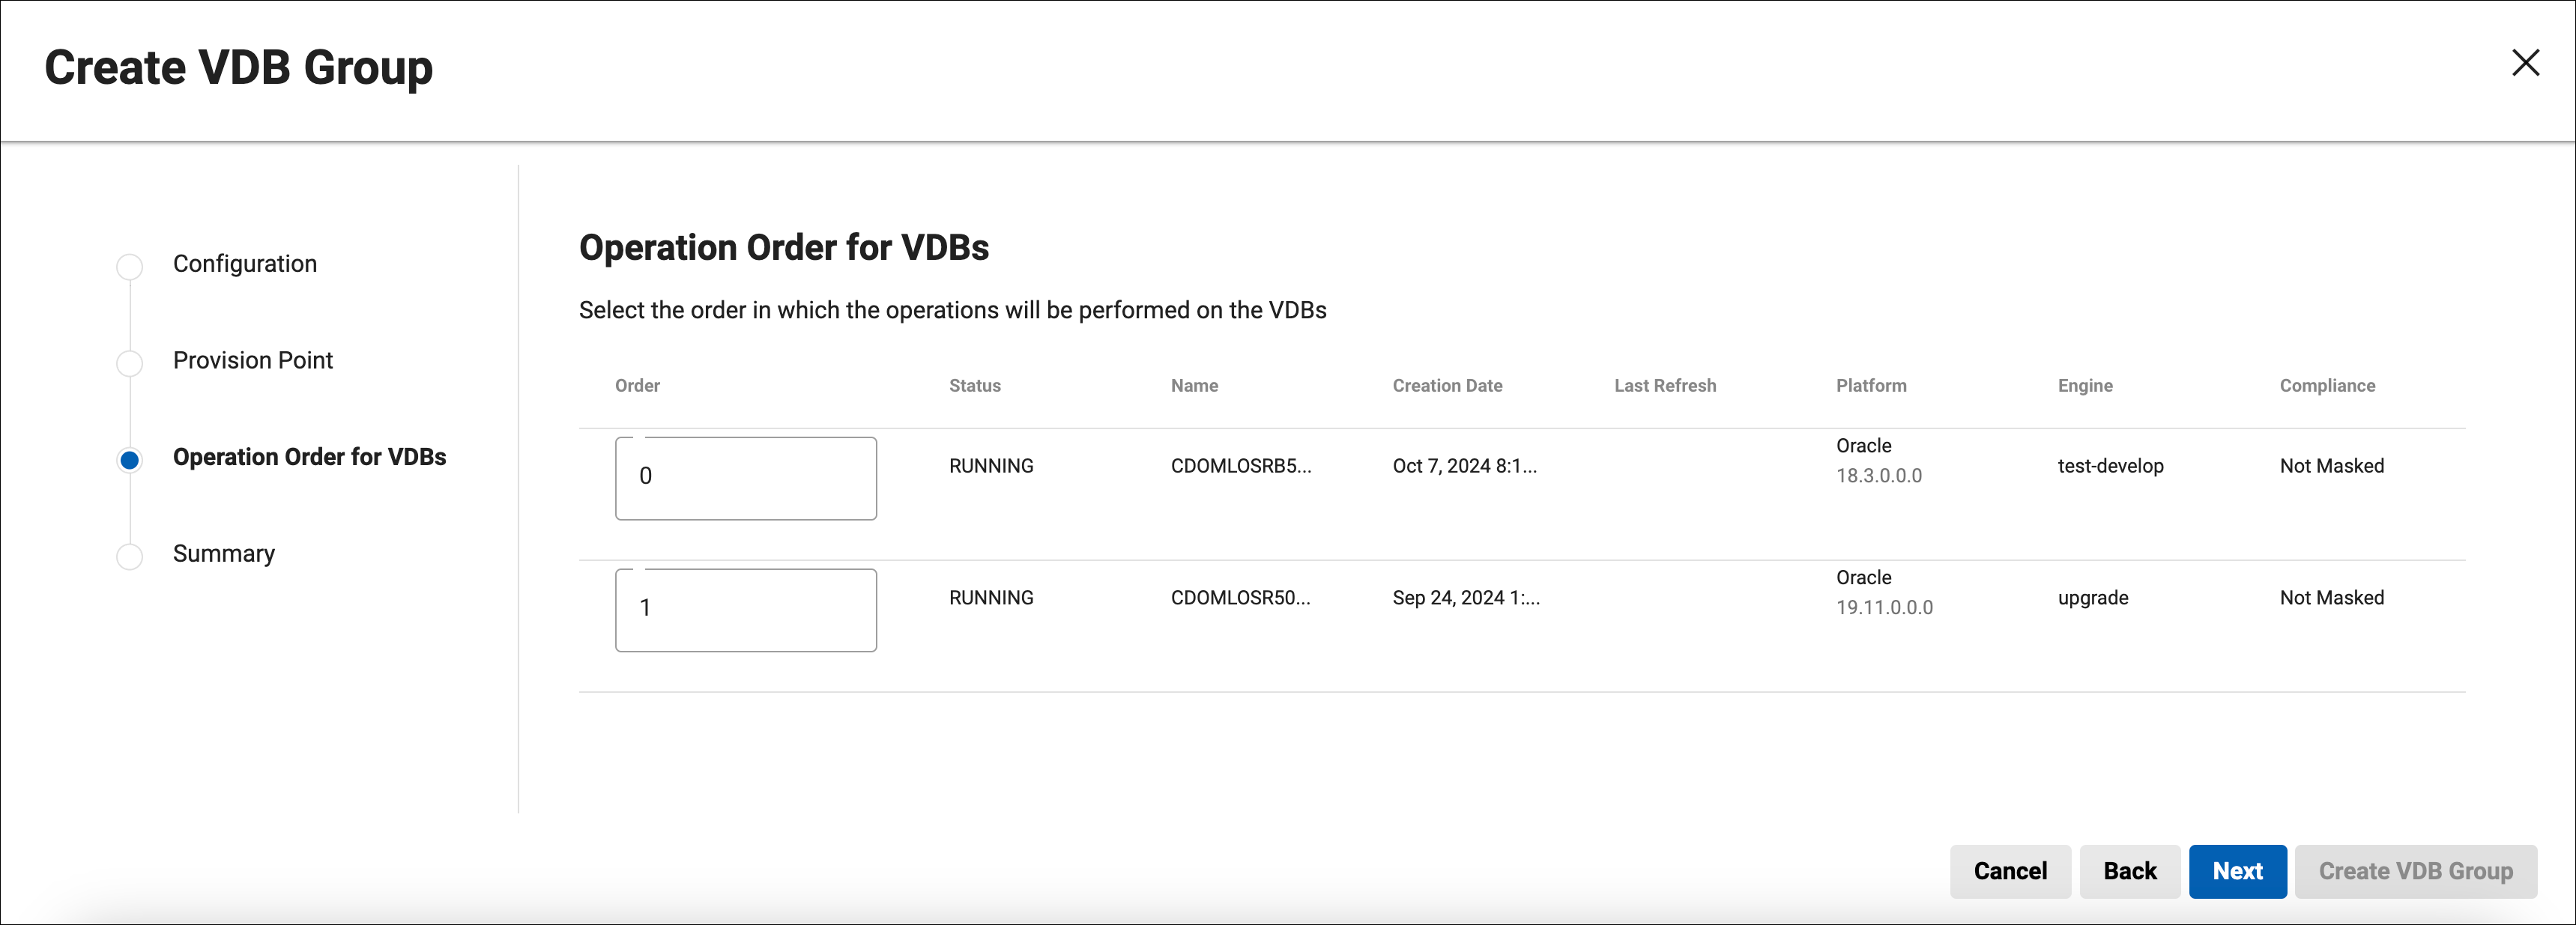Image resolution: width=2576 pixels, height=925 pixels.
Task: Click the Operation Order for VDBs step indicator
Action: 130,459
